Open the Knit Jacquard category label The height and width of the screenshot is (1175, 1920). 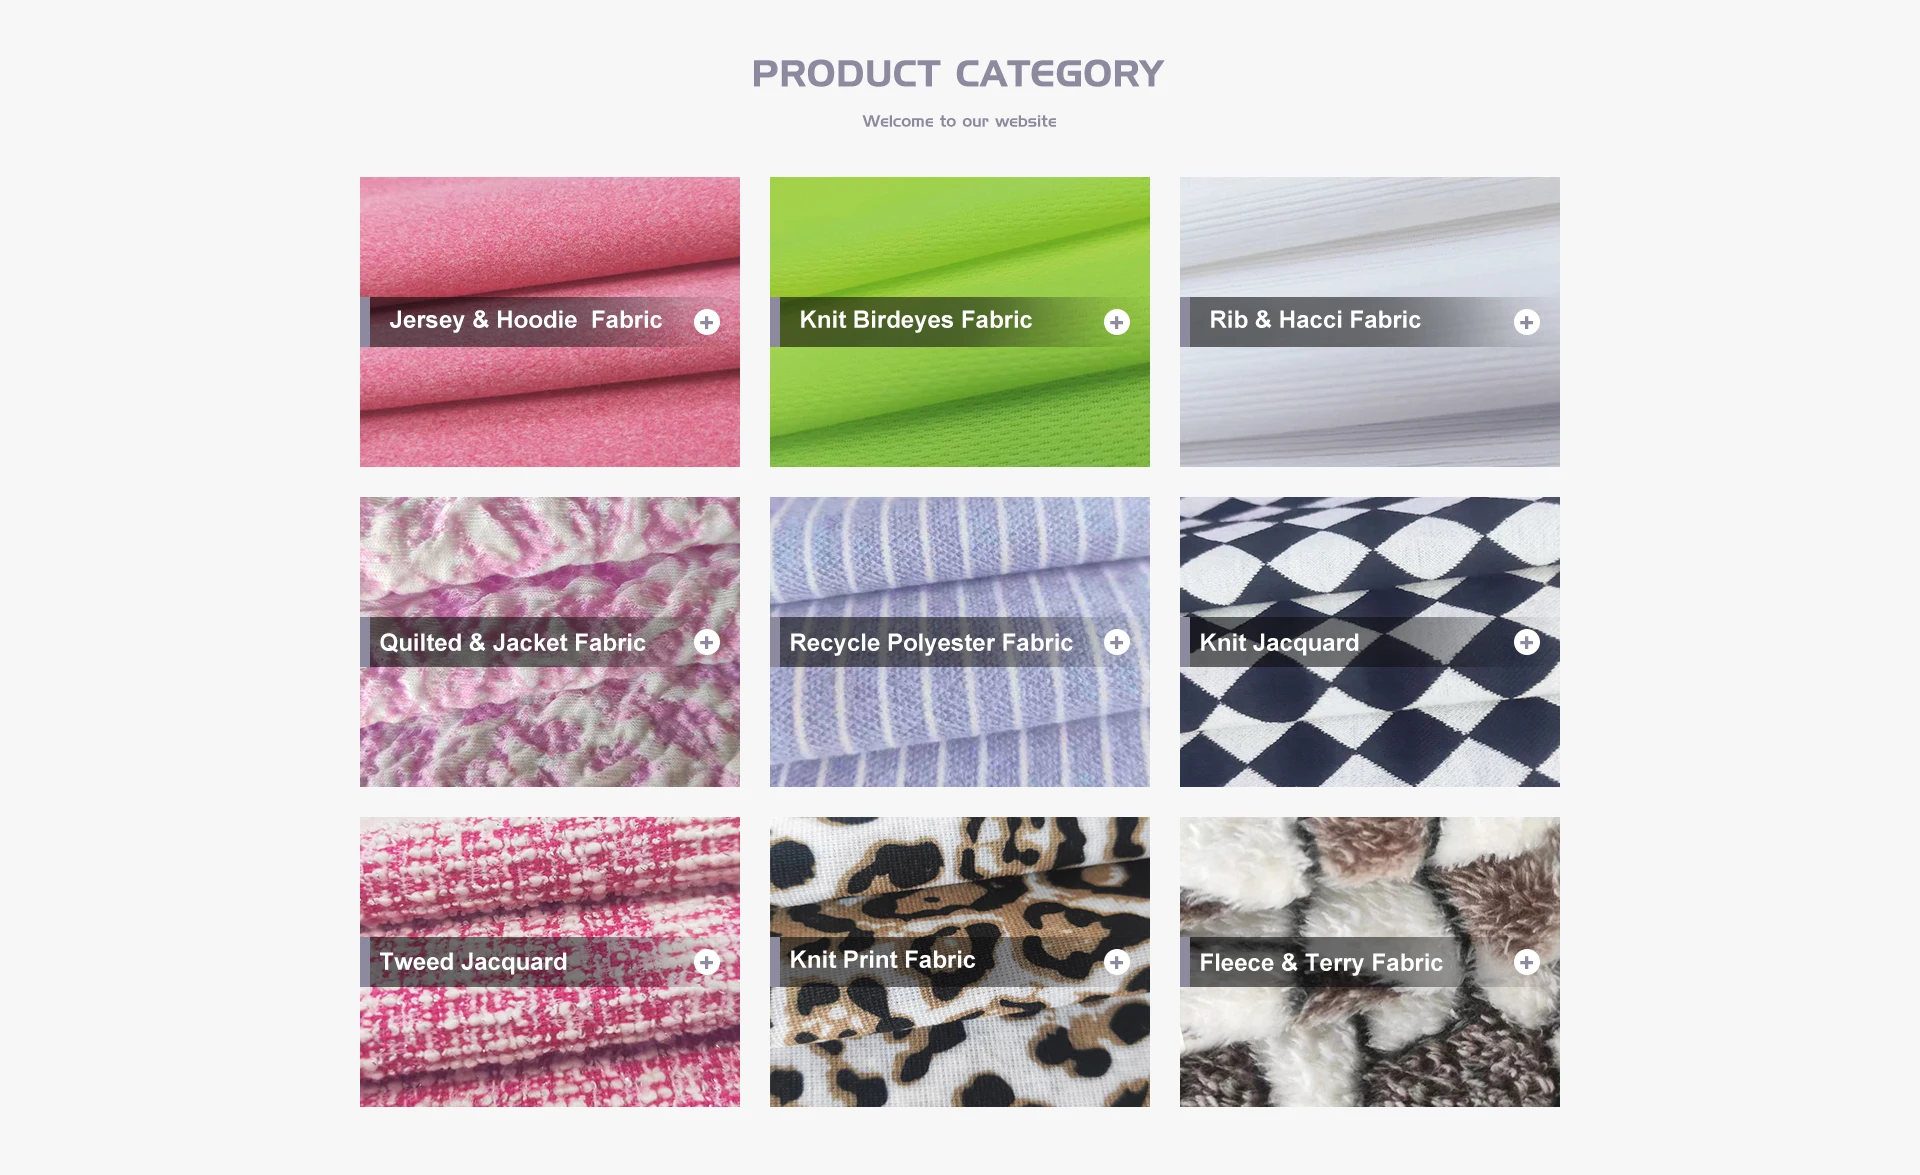click(1279, 643)
